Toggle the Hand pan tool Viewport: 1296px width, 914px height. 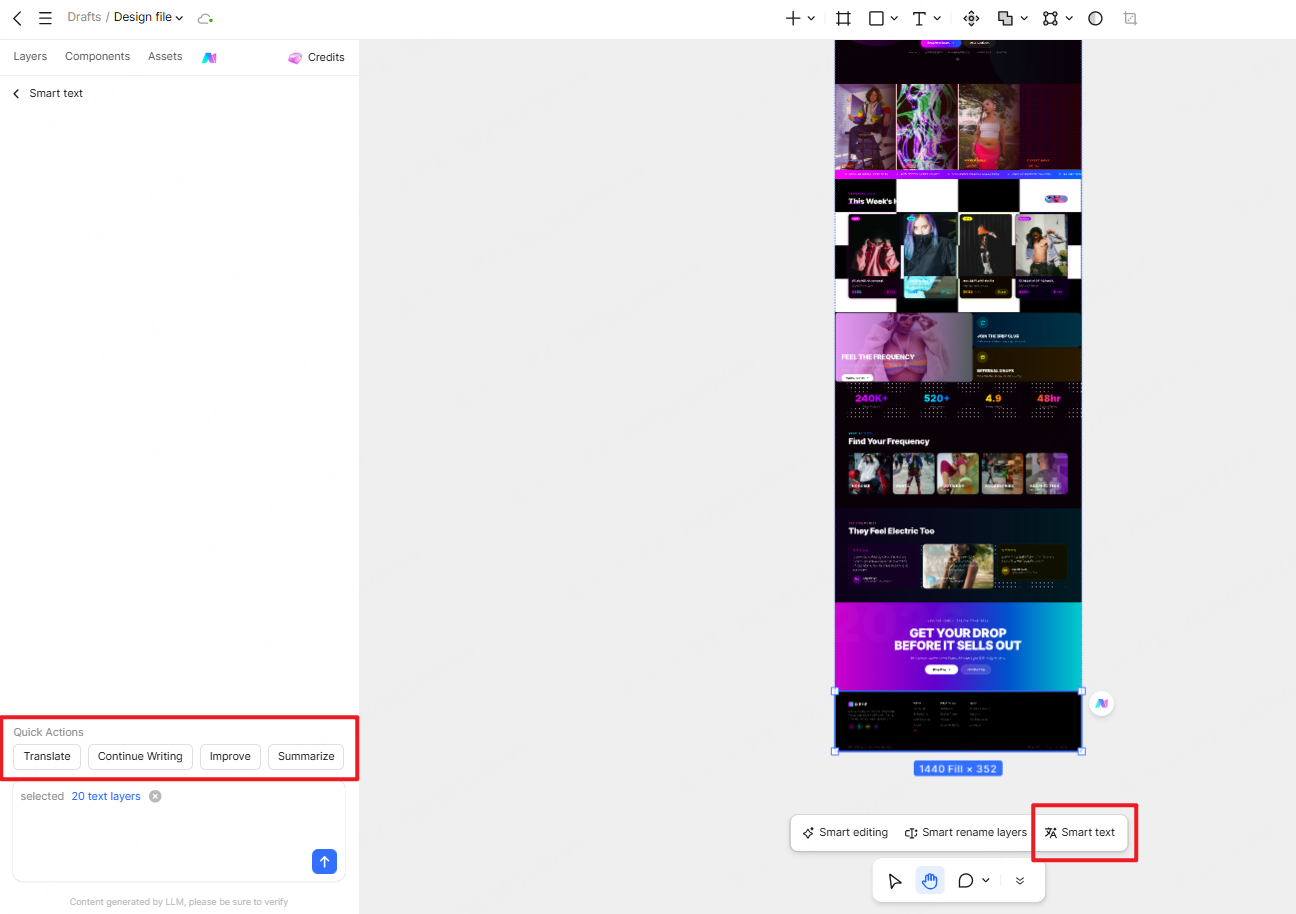(x=930, y=881)
